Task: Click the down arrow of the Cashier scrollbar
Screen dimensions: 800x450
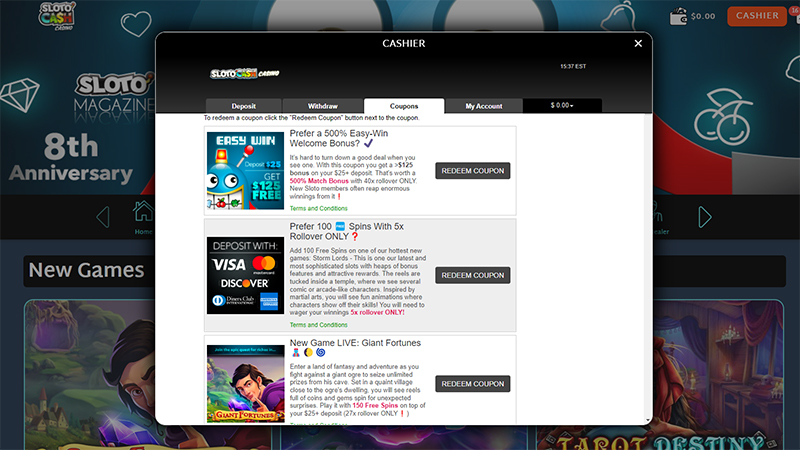Action: tap(648, 420)
